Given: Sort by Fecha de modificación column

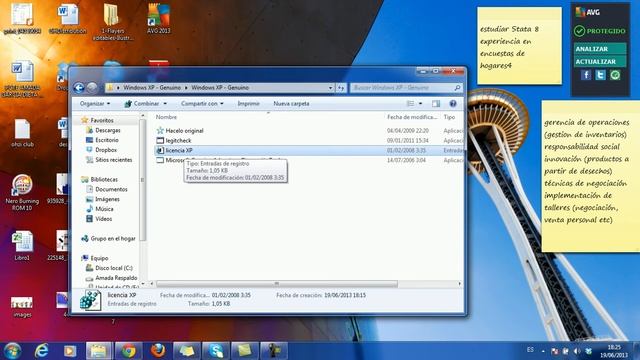Looking at the screenshot, I should point(412,117).
